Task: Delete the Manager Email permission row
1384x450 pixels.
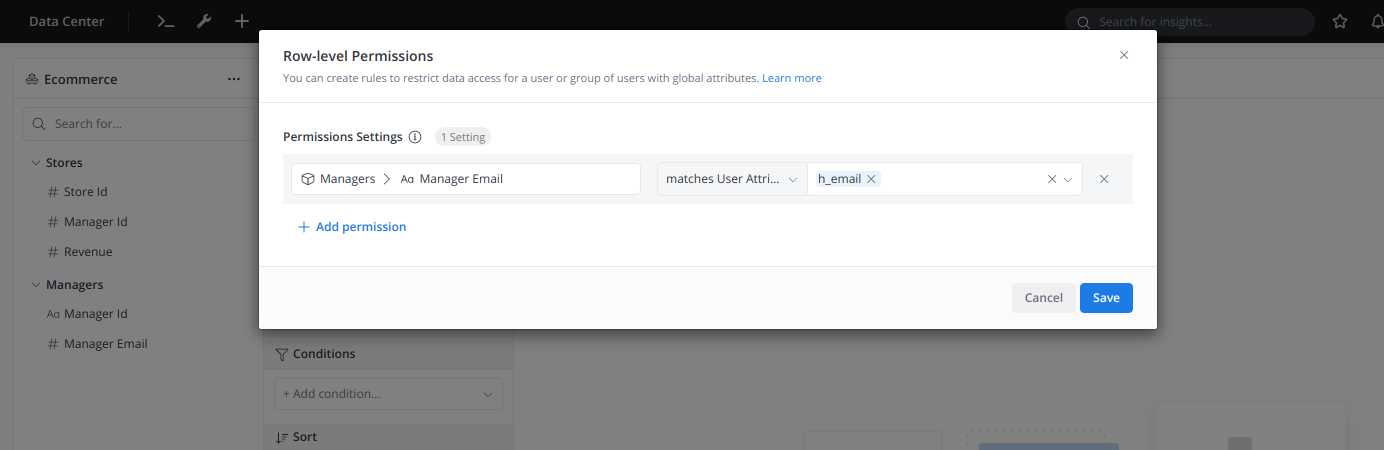Action: [1104, 180]
